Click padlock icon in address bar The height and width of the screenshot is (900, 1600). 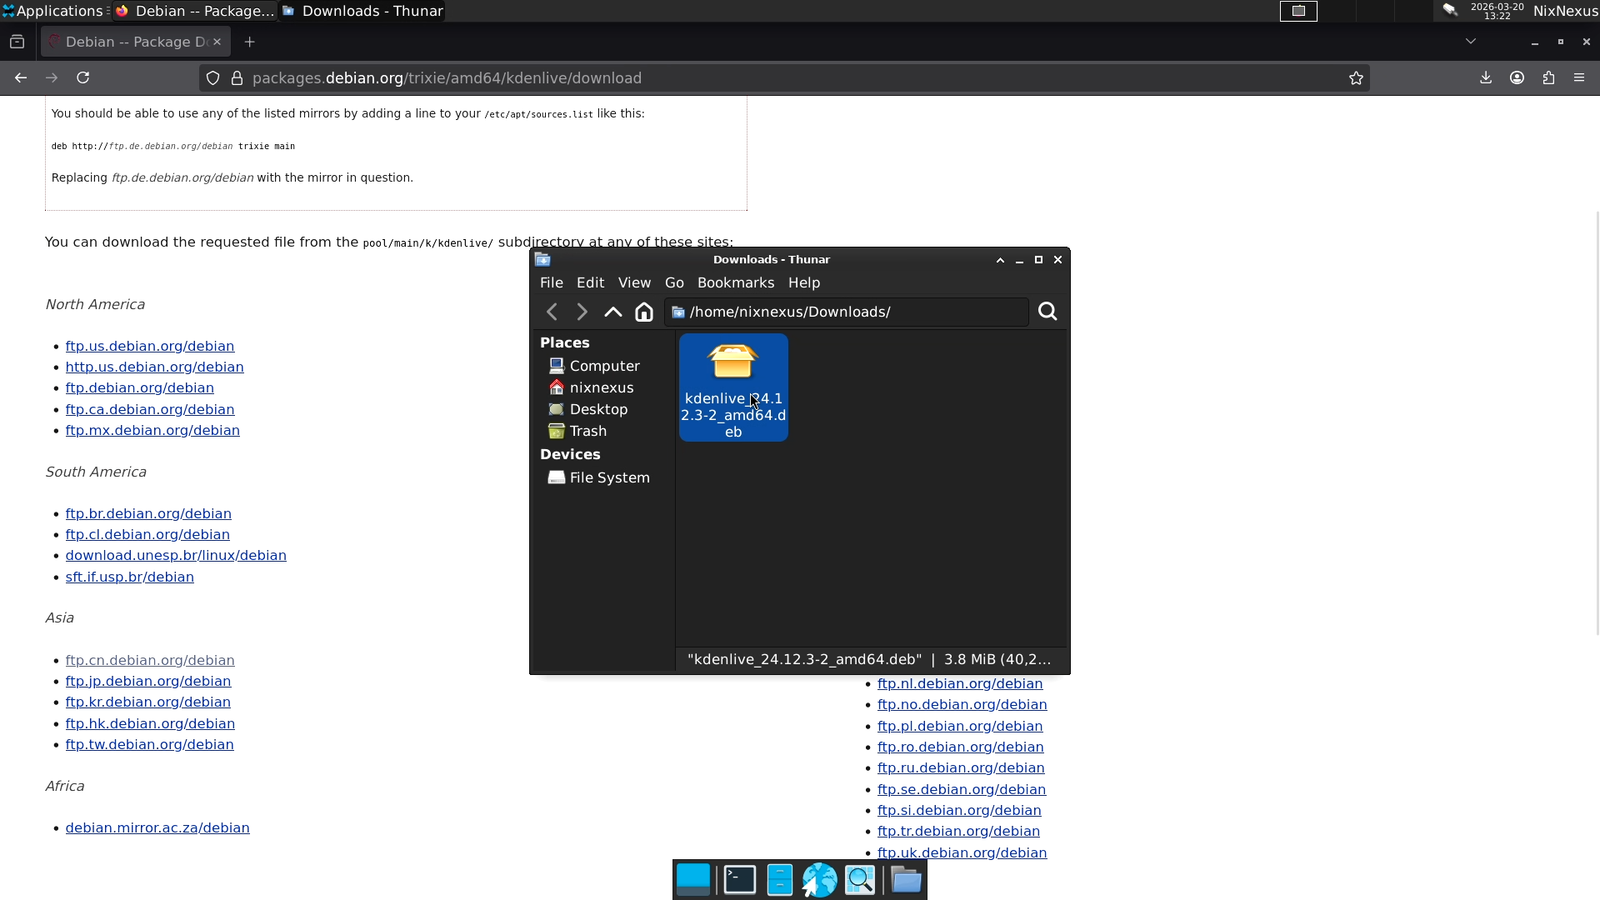pyautogui.click(x=237, y=78)
